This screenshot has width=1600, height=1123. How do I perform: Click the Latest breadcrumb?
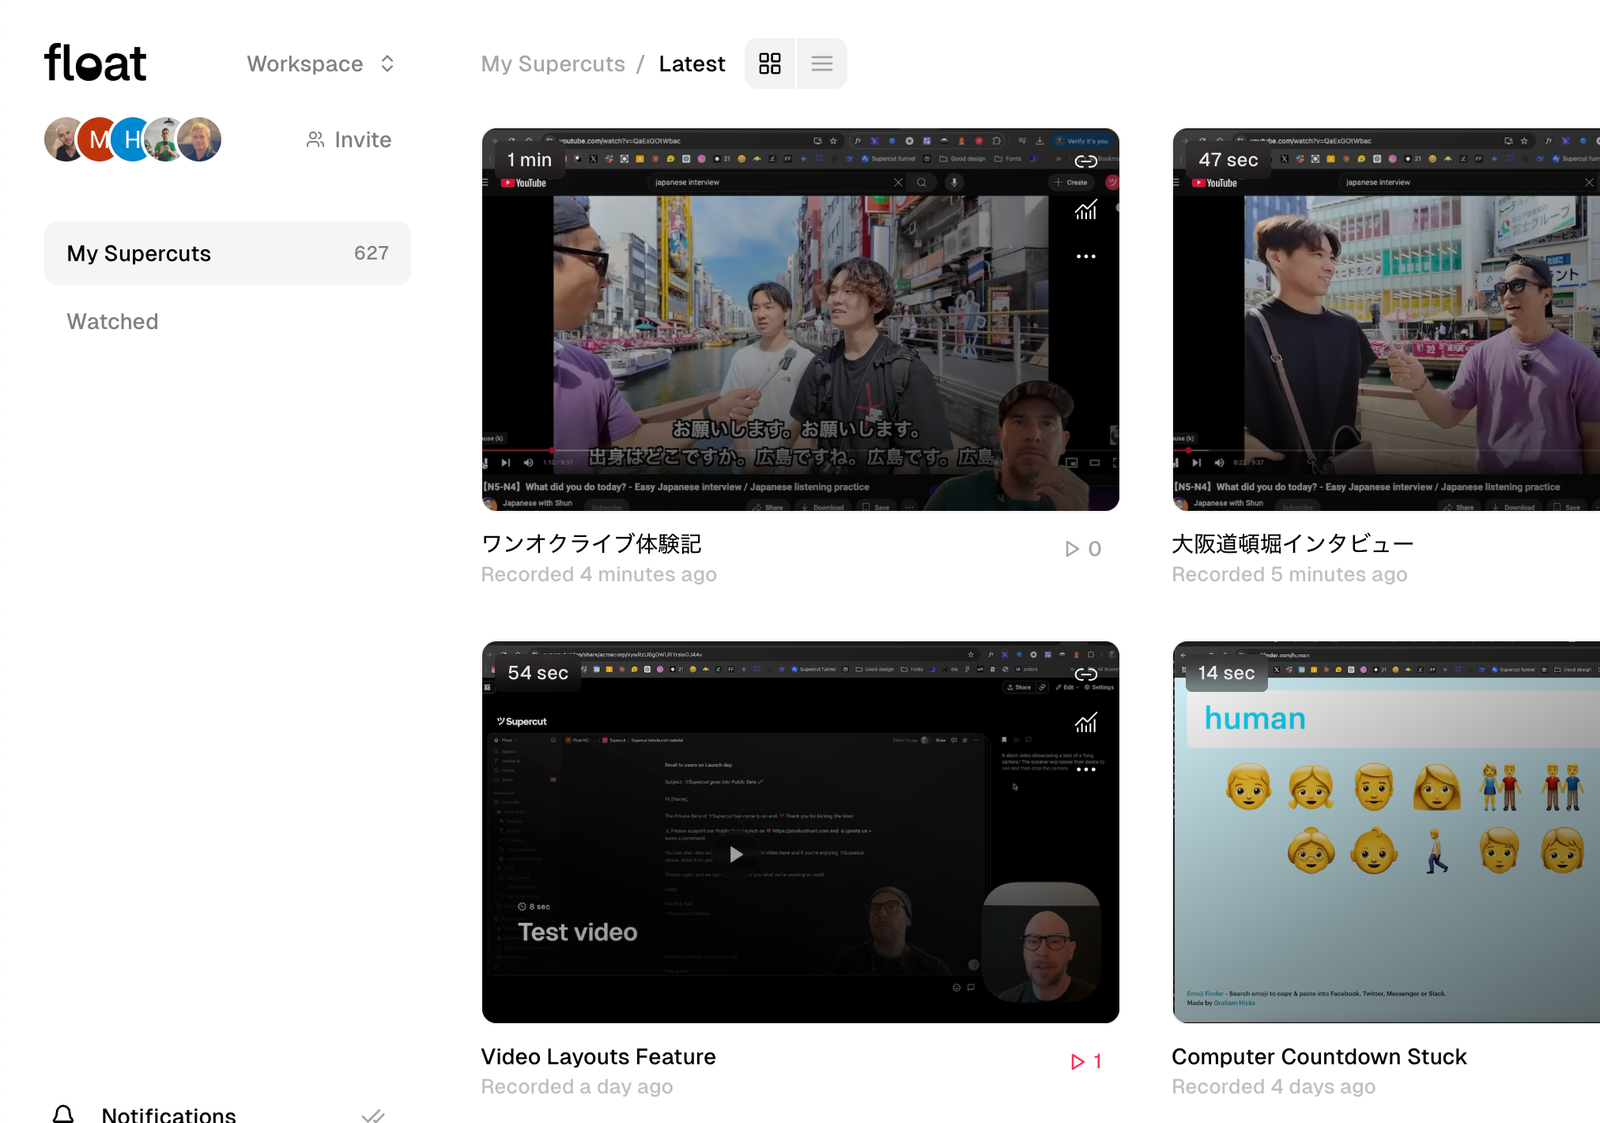(692, 64)
